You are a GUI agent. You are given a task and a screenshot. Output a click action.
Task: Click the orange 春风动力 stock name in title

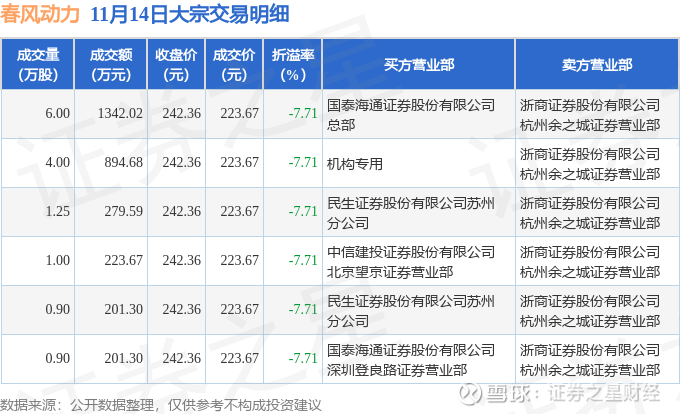40,14
